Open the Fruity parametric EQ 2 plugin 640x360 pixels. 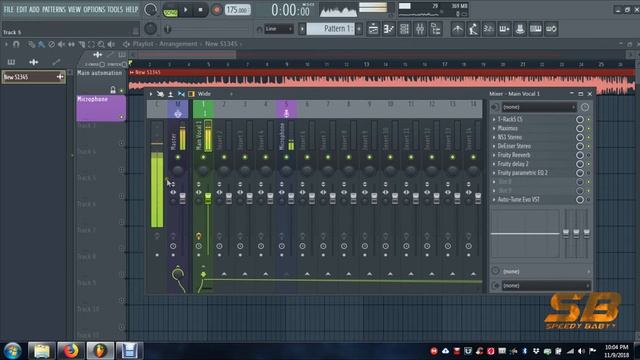coord(522,173)
